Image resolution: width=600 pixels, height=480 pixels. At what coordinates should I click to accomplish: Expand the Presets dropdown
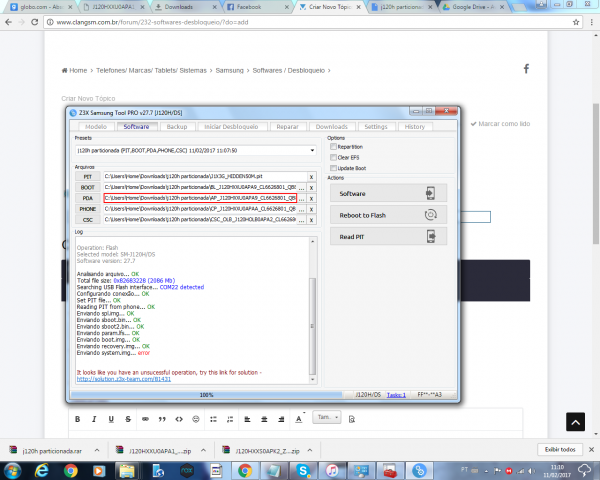[312, 150]
